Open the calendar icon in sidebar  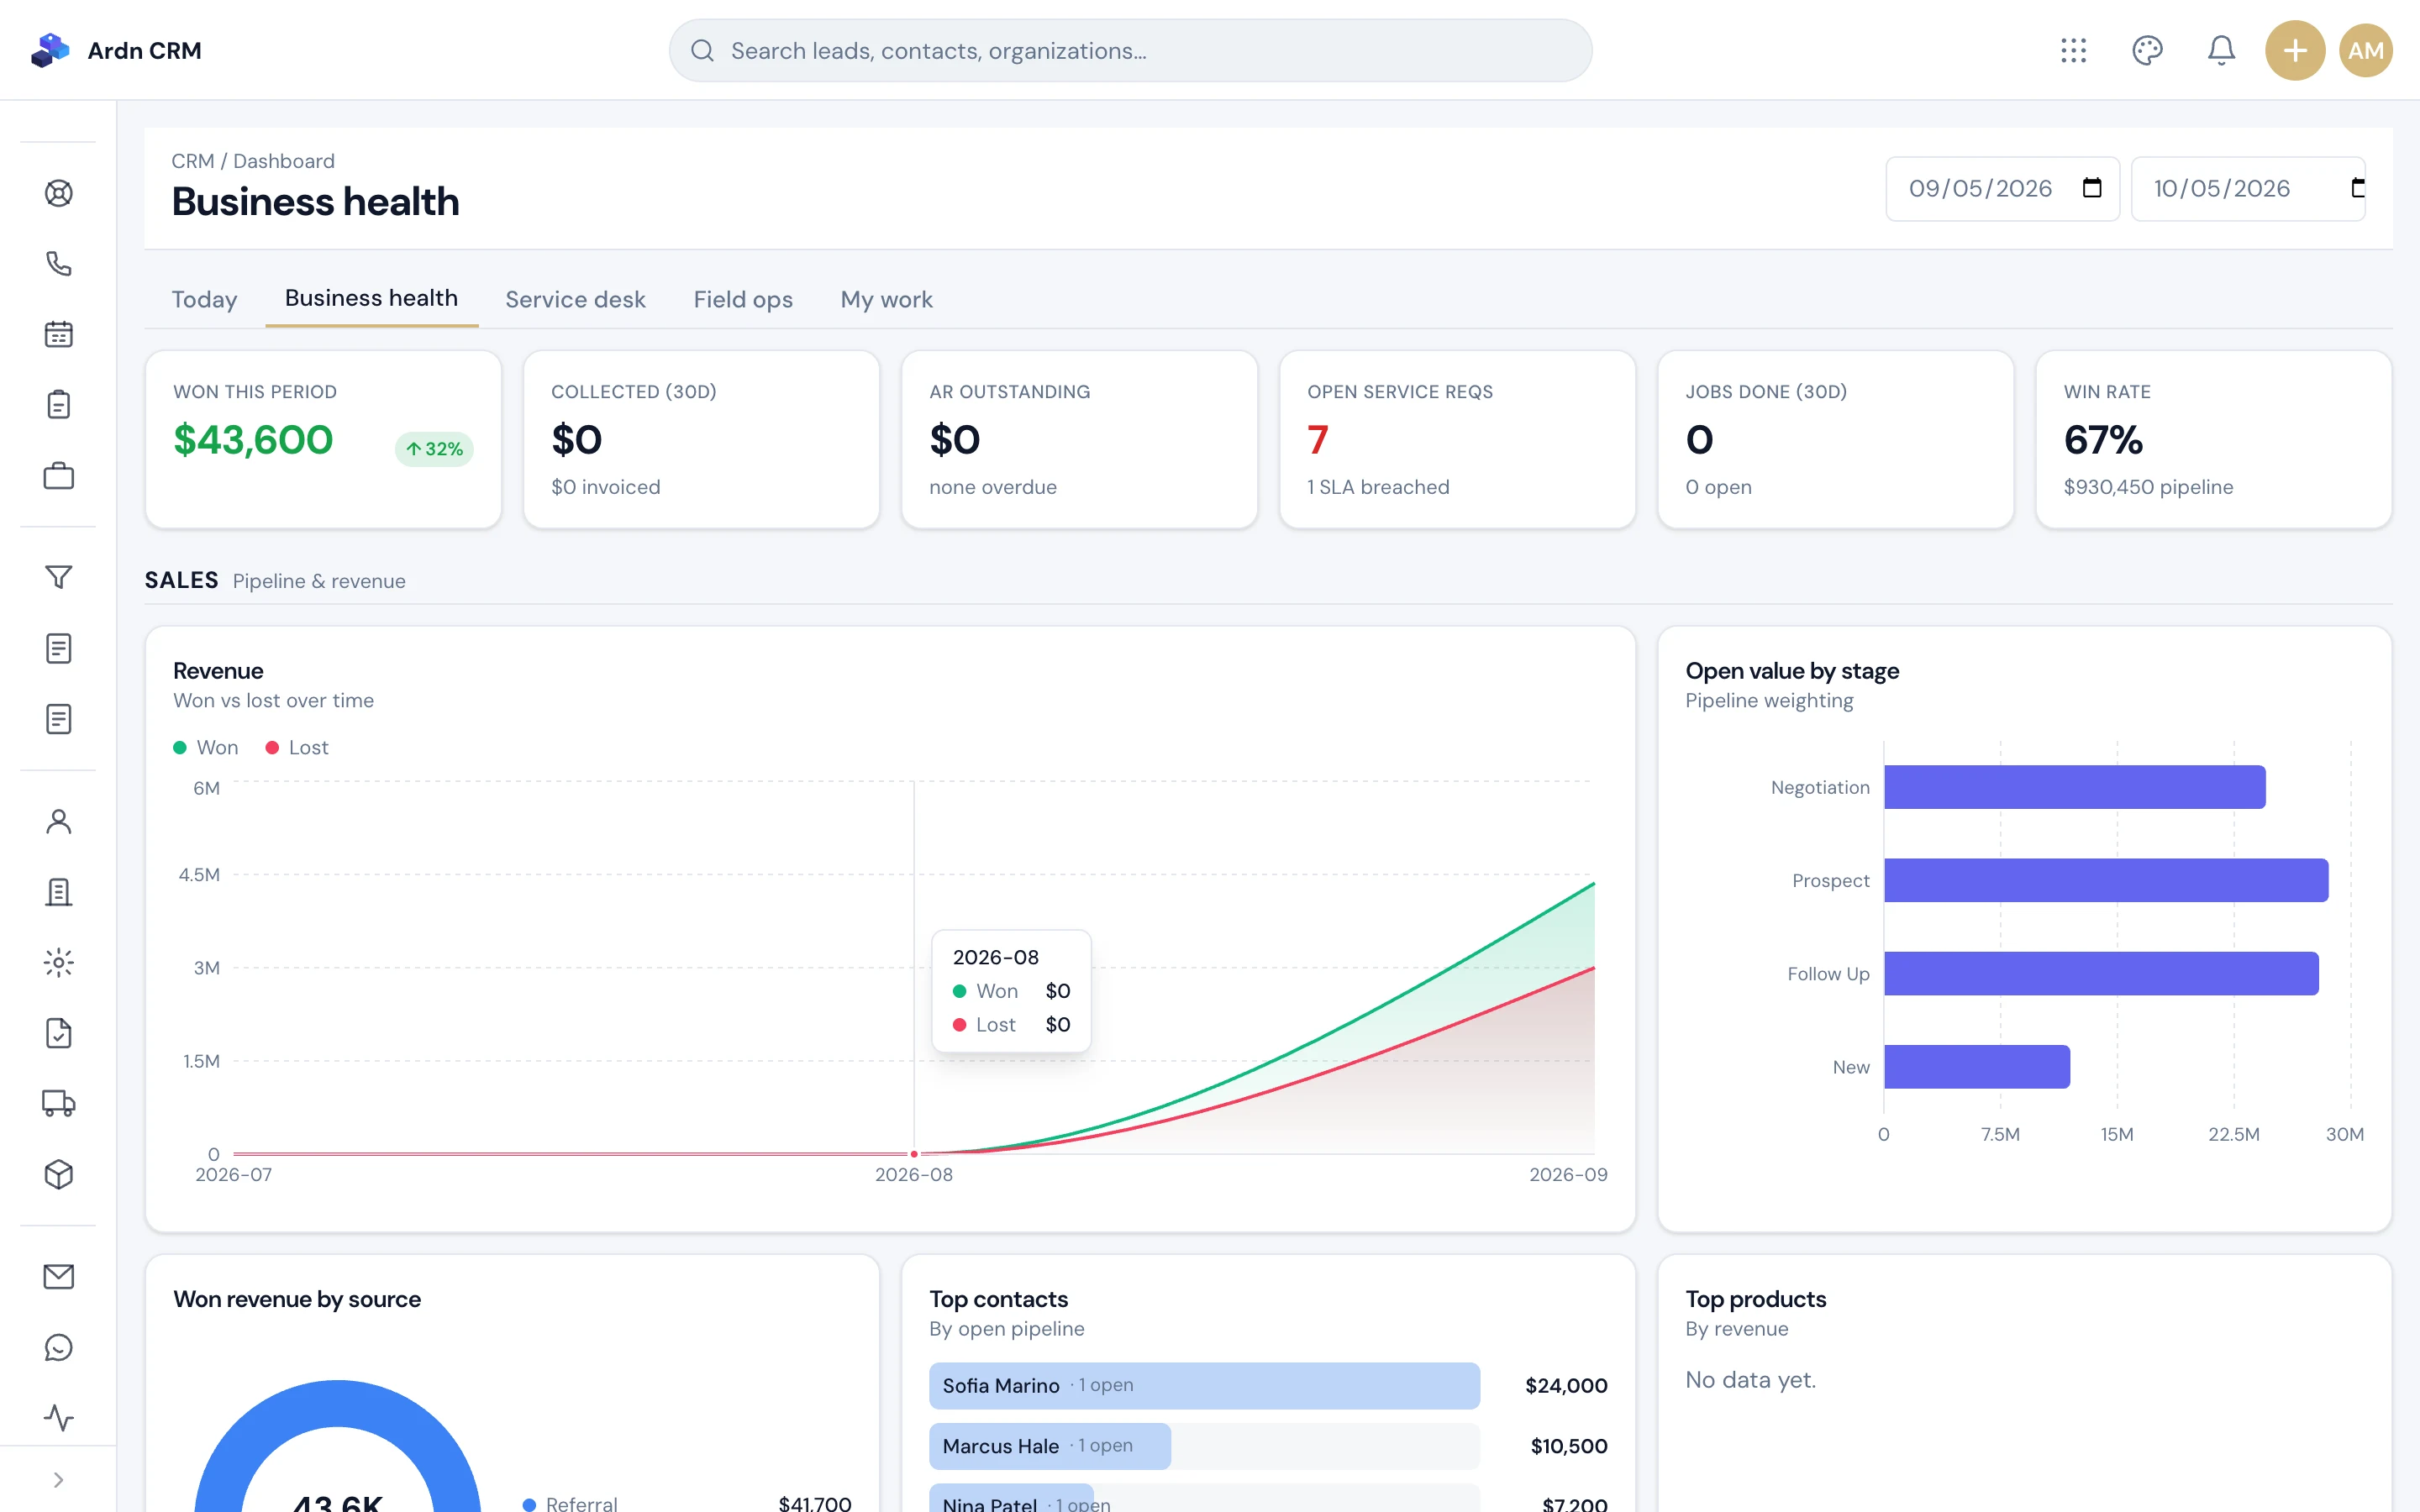click(x=58, y=334)
